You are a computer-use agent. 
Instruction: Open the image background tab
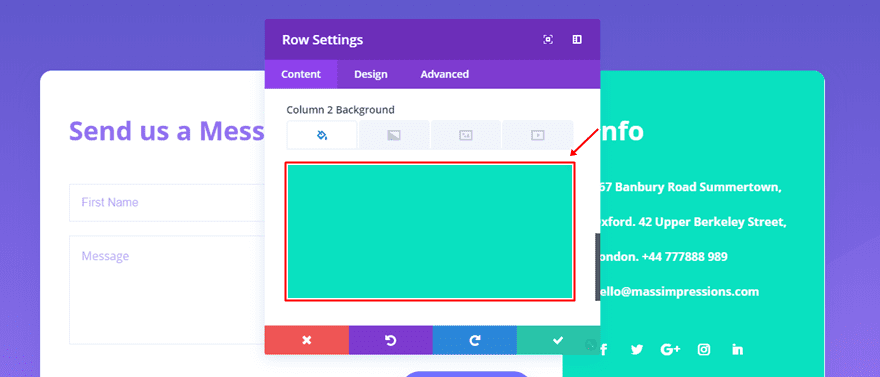coord(466,135)
